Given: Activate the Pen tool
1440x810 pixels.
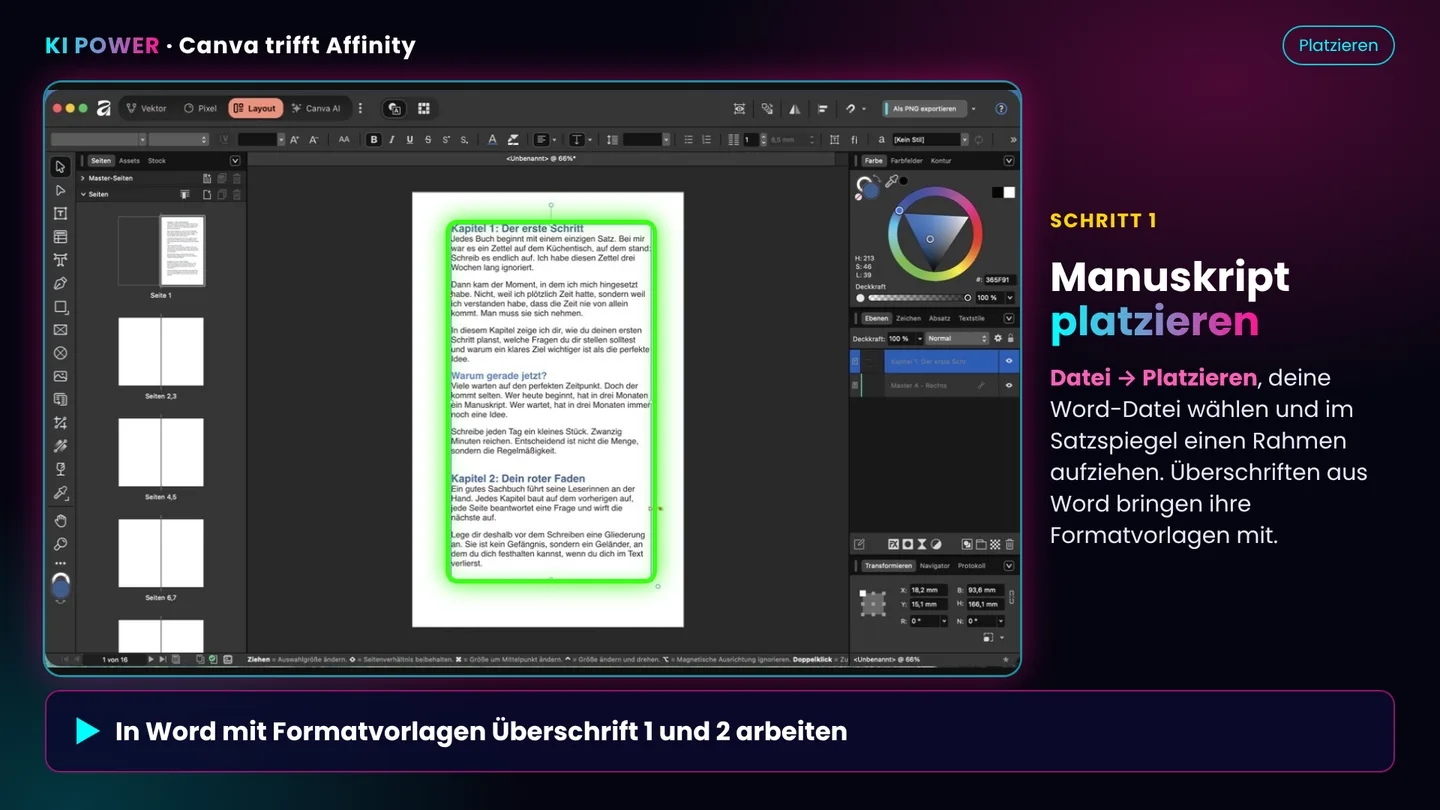Looking at the screenshot, I should 60,283.
